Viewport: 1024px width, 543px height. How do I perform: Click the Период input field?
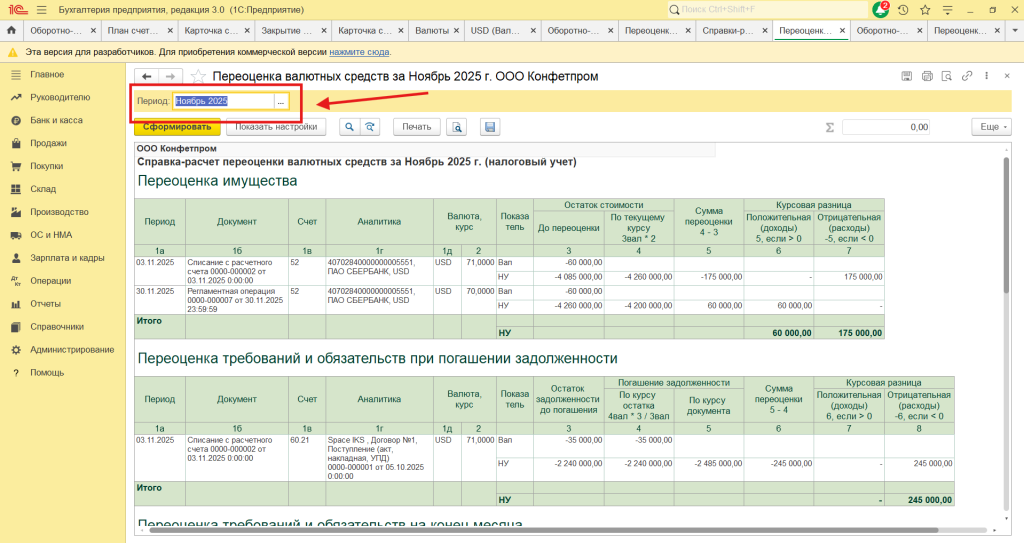(x=223, y=101)
